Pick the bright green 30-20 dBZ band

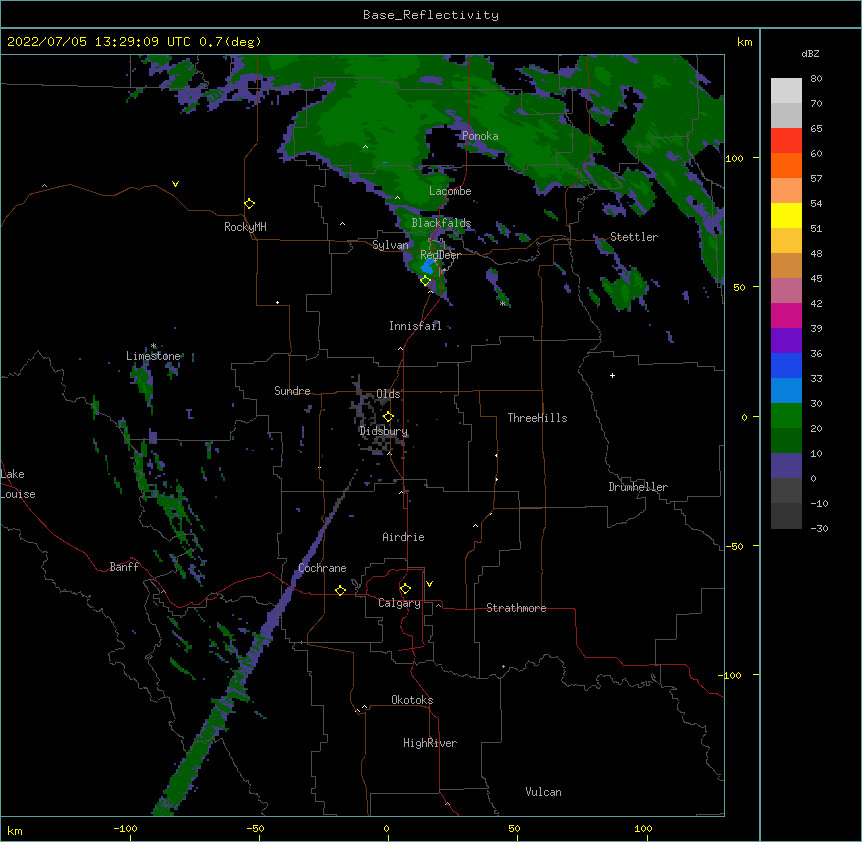(786, 416)
